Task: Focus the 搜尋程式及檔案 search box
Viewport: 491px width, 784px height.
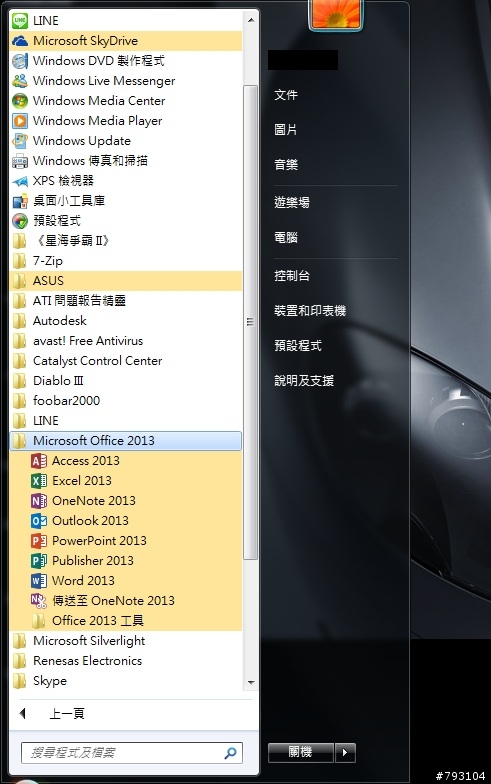Action: click(132, 752)
